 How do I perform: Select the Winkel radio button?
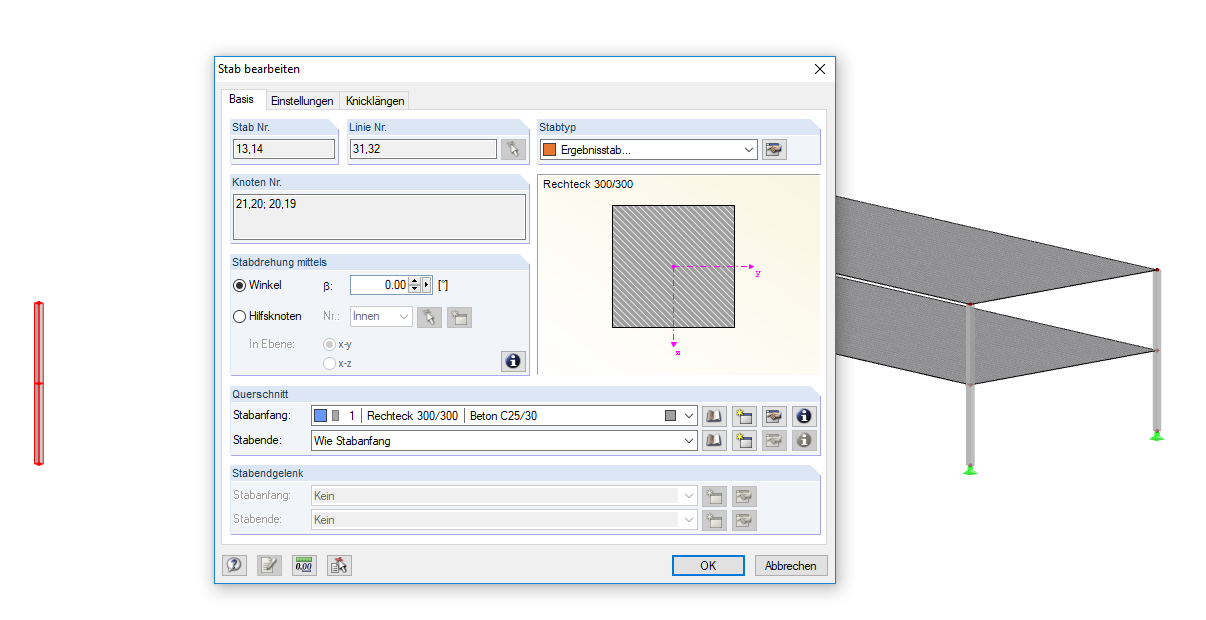pos(240,285)
